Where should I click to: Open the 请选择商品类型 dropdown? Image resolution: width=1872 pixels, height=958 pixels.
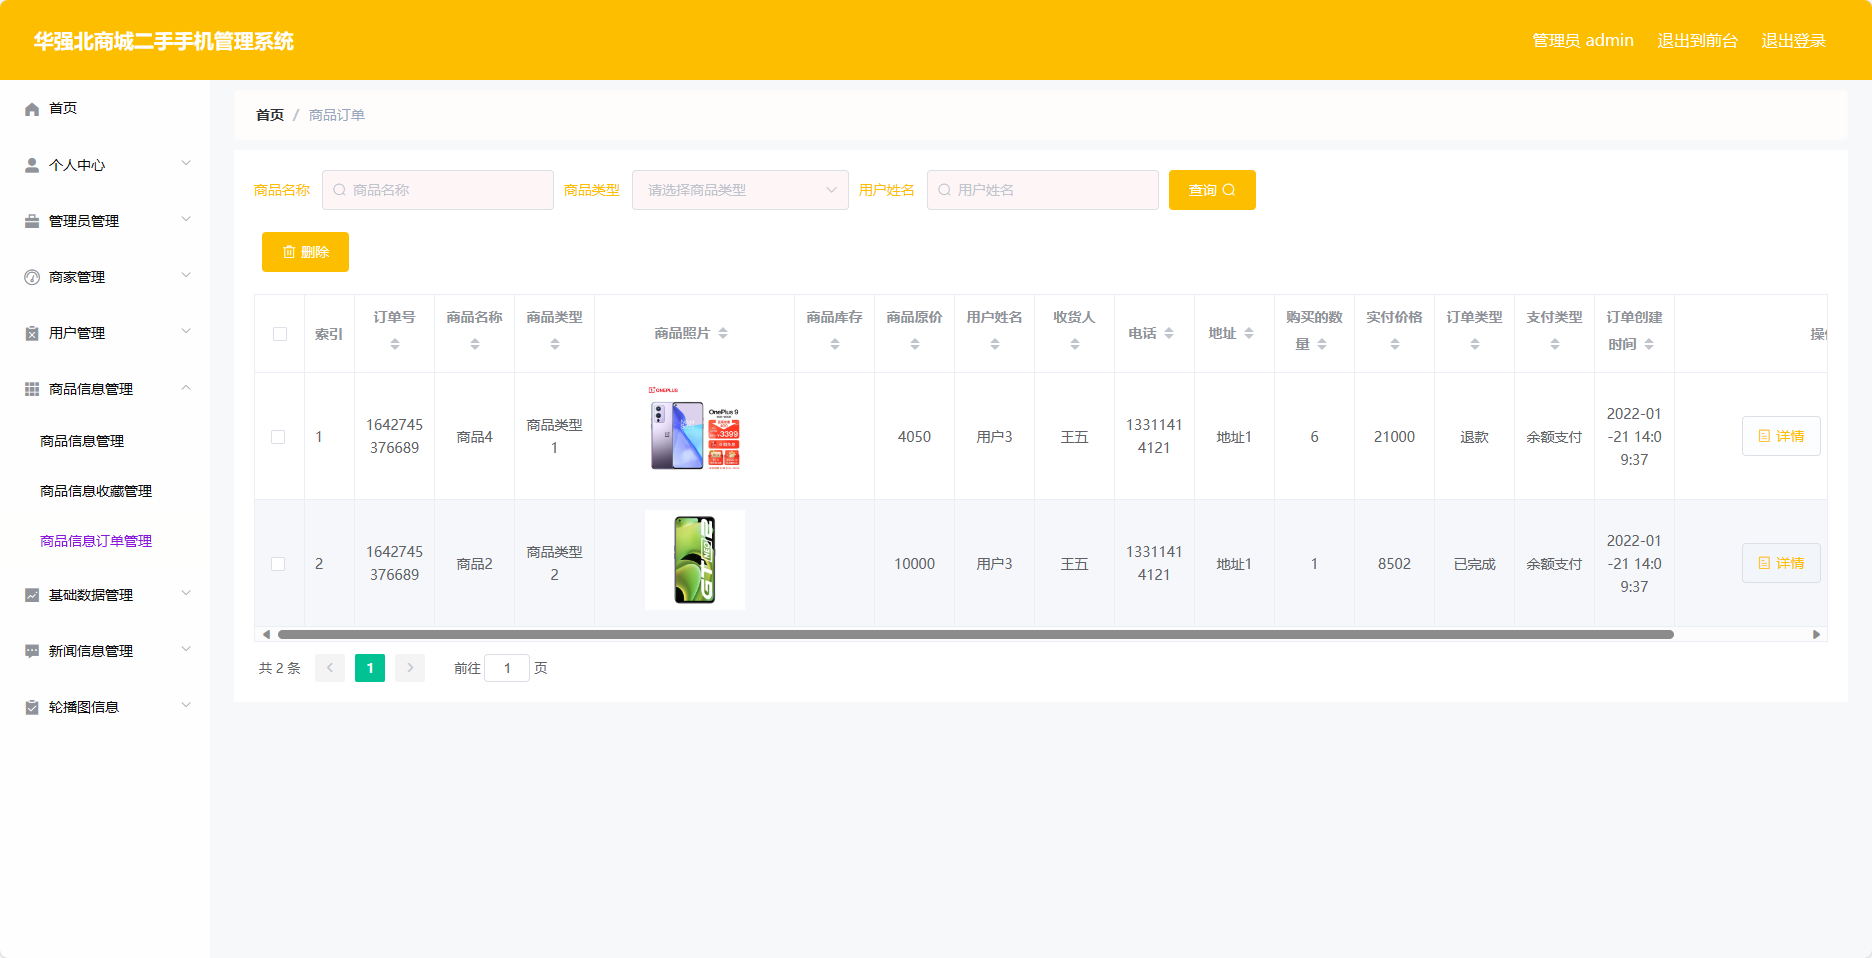coord(740,190)
